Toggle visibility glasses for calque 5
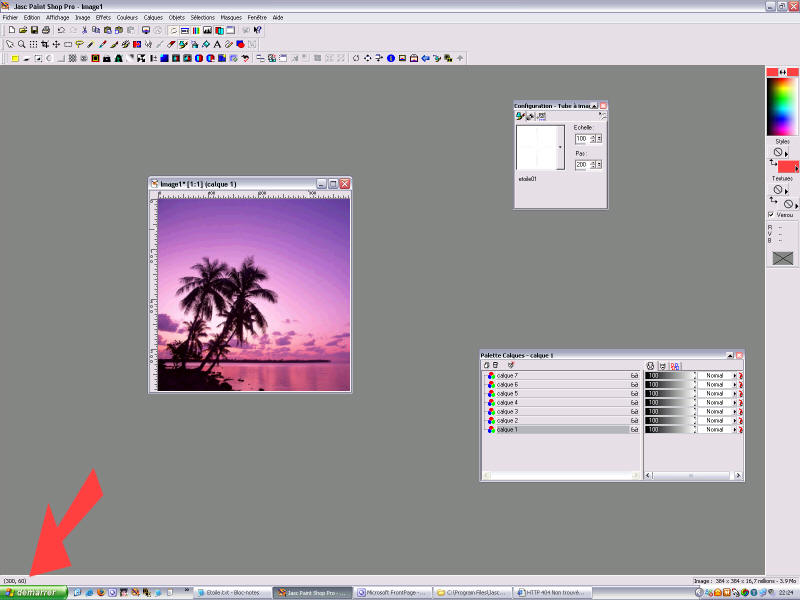Screen dimensions: 800x600 click(634, 393)
